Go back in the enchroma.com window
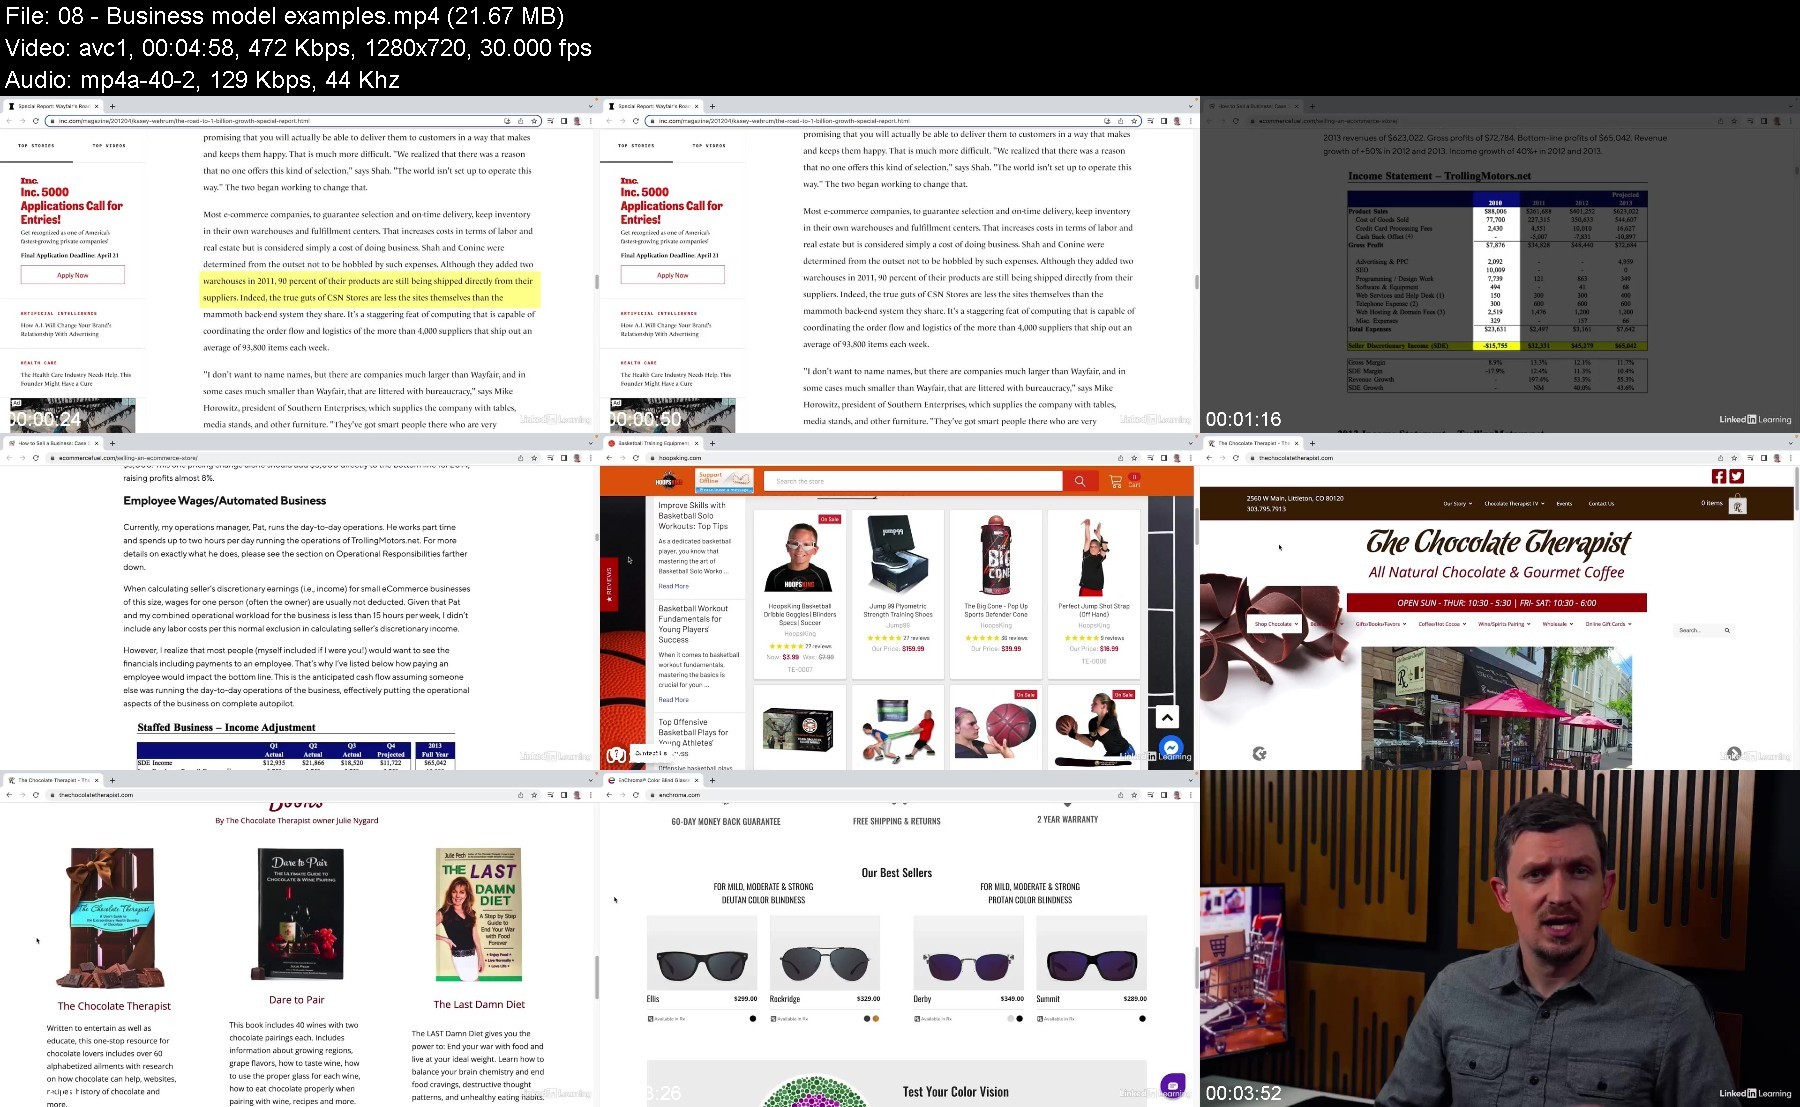 [609, 795]
